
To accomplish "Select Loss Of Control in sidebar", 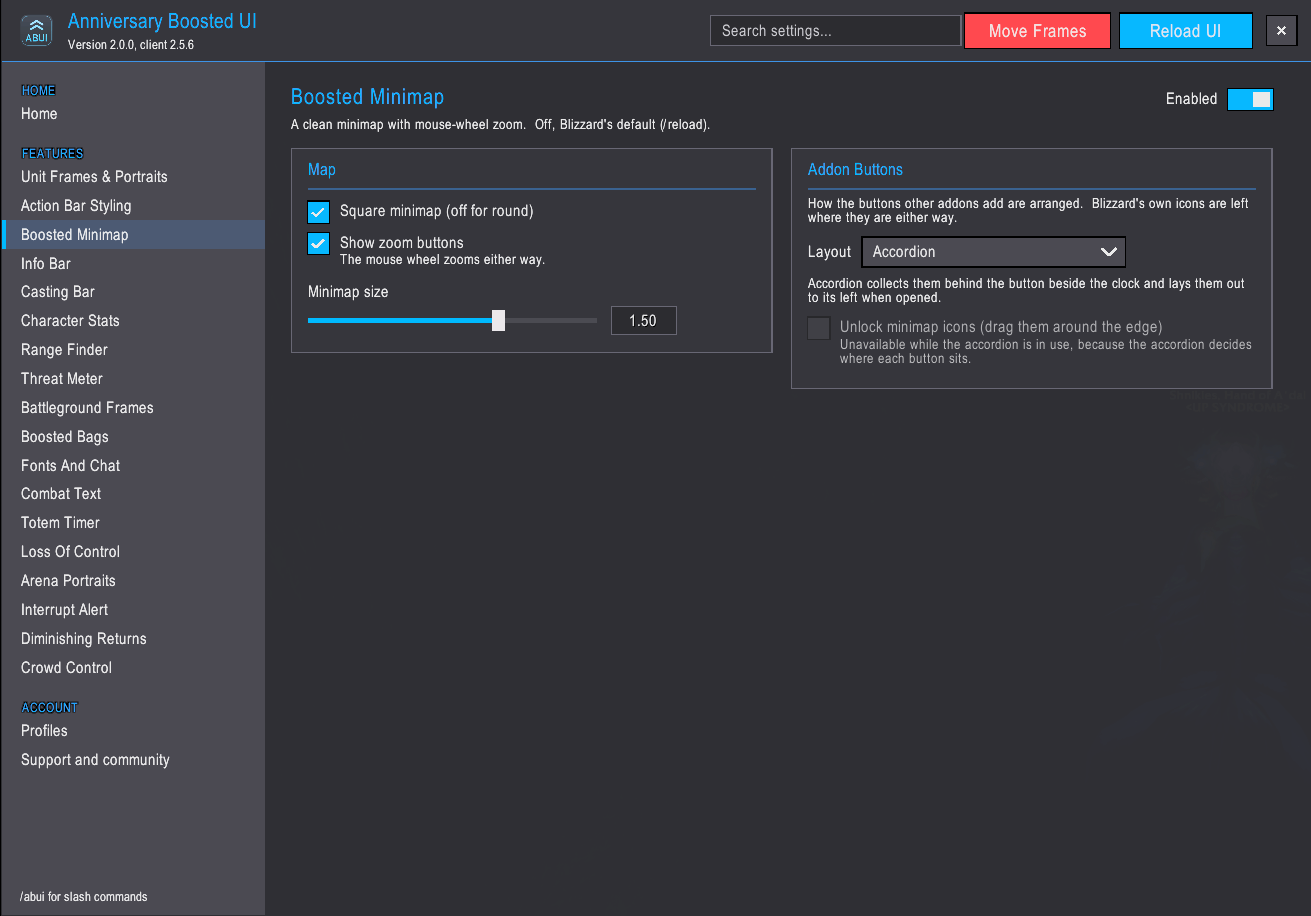I will [x=133, y=552].
